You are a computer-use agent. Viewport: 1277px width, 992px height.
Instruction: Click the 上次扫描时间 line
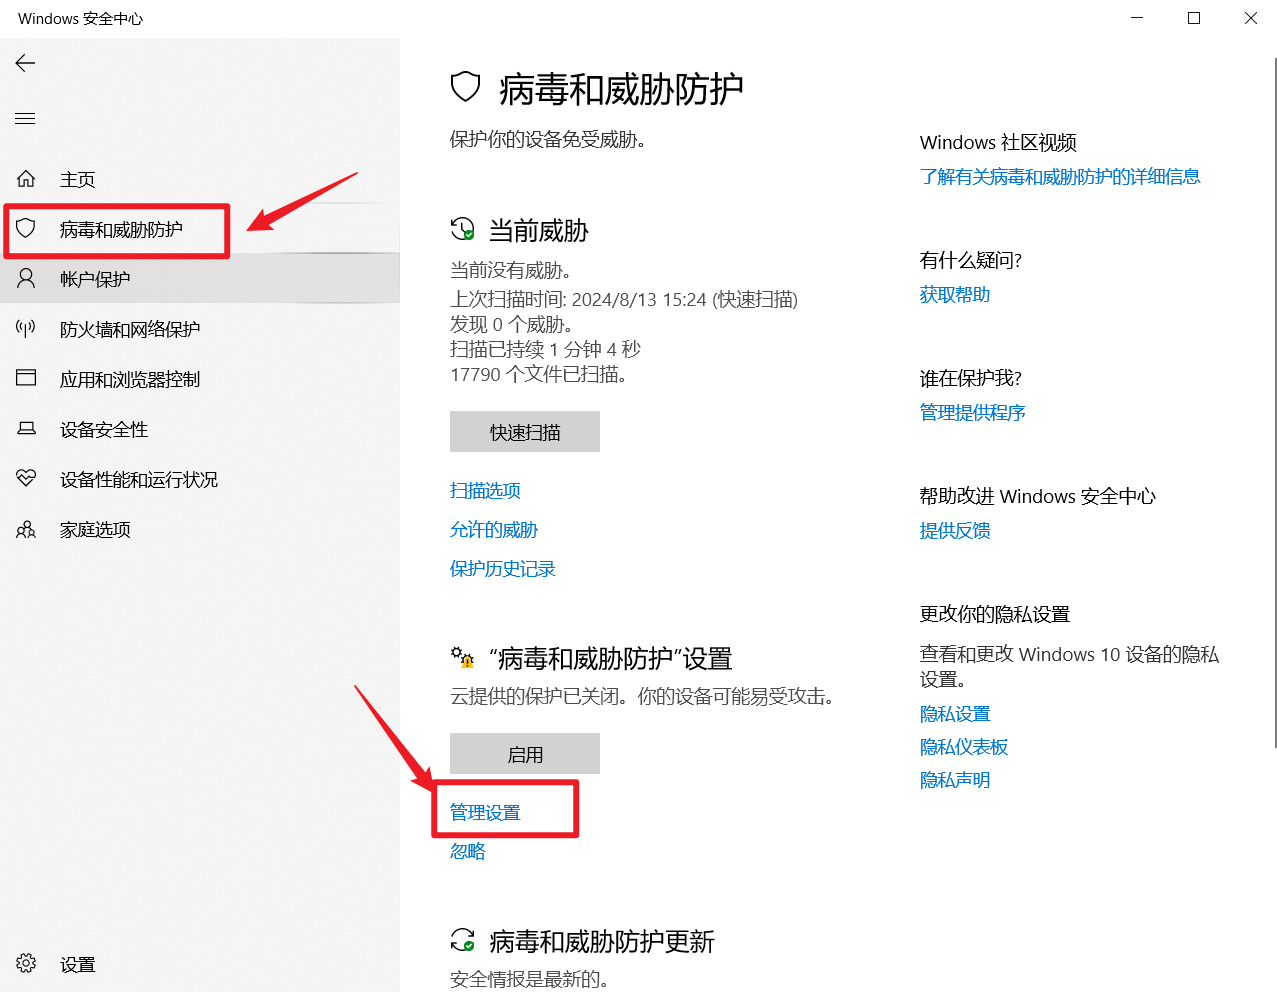[624, 299]
